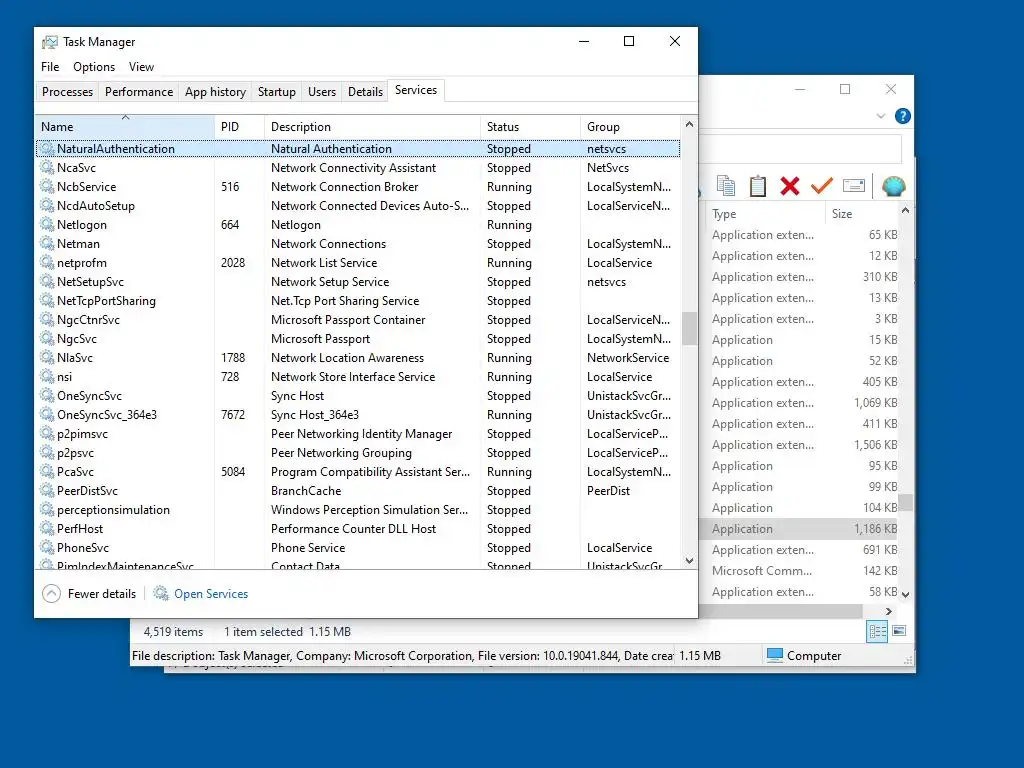Viewport: 1024px width, 768px height.
Task: Click the gear icon next to Netlogon
Action: click(x=47, y=225)
